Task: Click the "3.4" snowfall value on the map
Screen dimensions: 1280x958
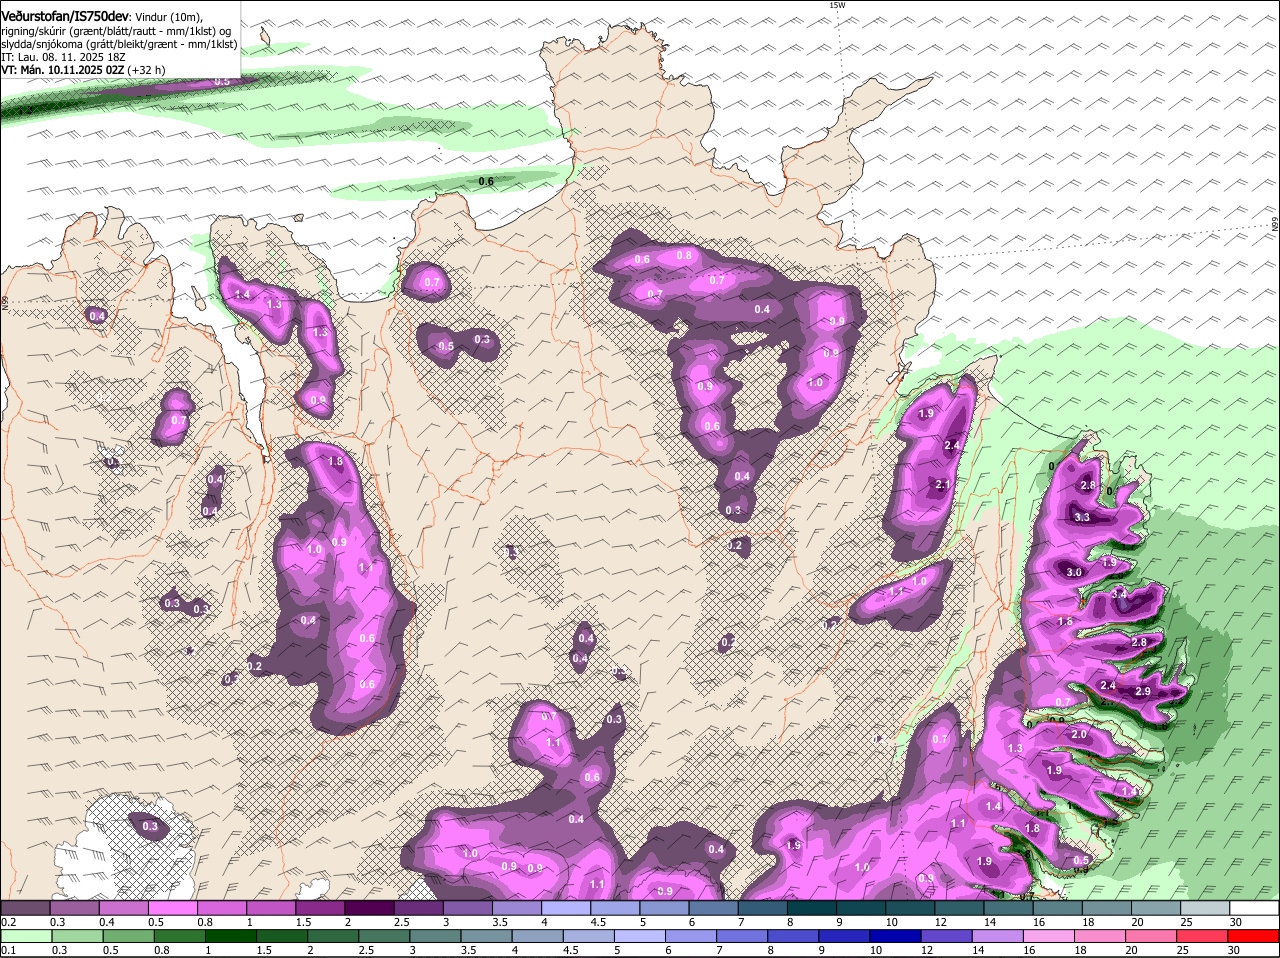Action: pos(1120,594)
